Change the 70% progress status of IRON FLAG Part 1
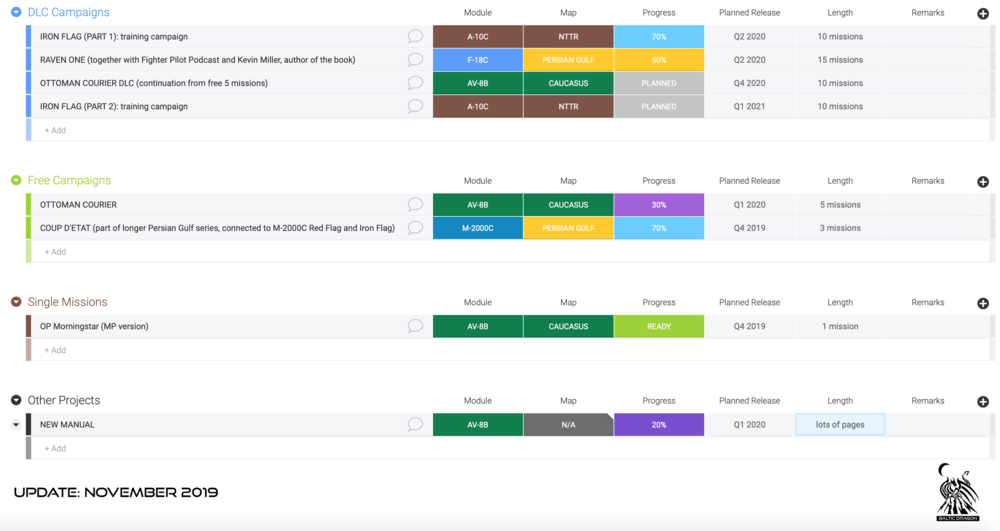Screen dimensions: 1000x531 pos(659,37)
